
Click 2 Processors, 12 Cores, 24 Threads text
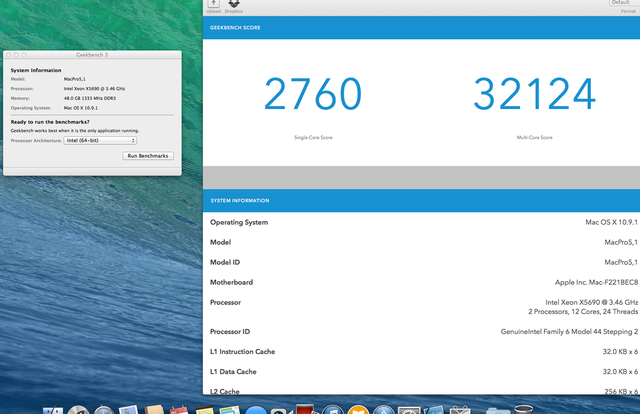583,312
